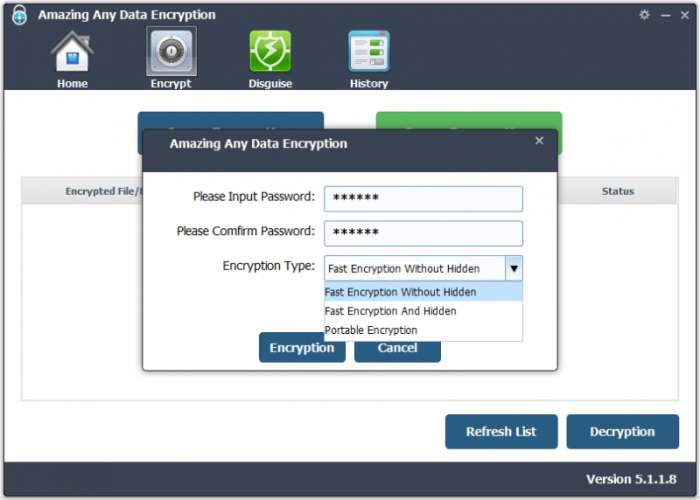Open the History list icon
Image resolution: width=700 pixels, height=500 pixels.
point(369,52)
